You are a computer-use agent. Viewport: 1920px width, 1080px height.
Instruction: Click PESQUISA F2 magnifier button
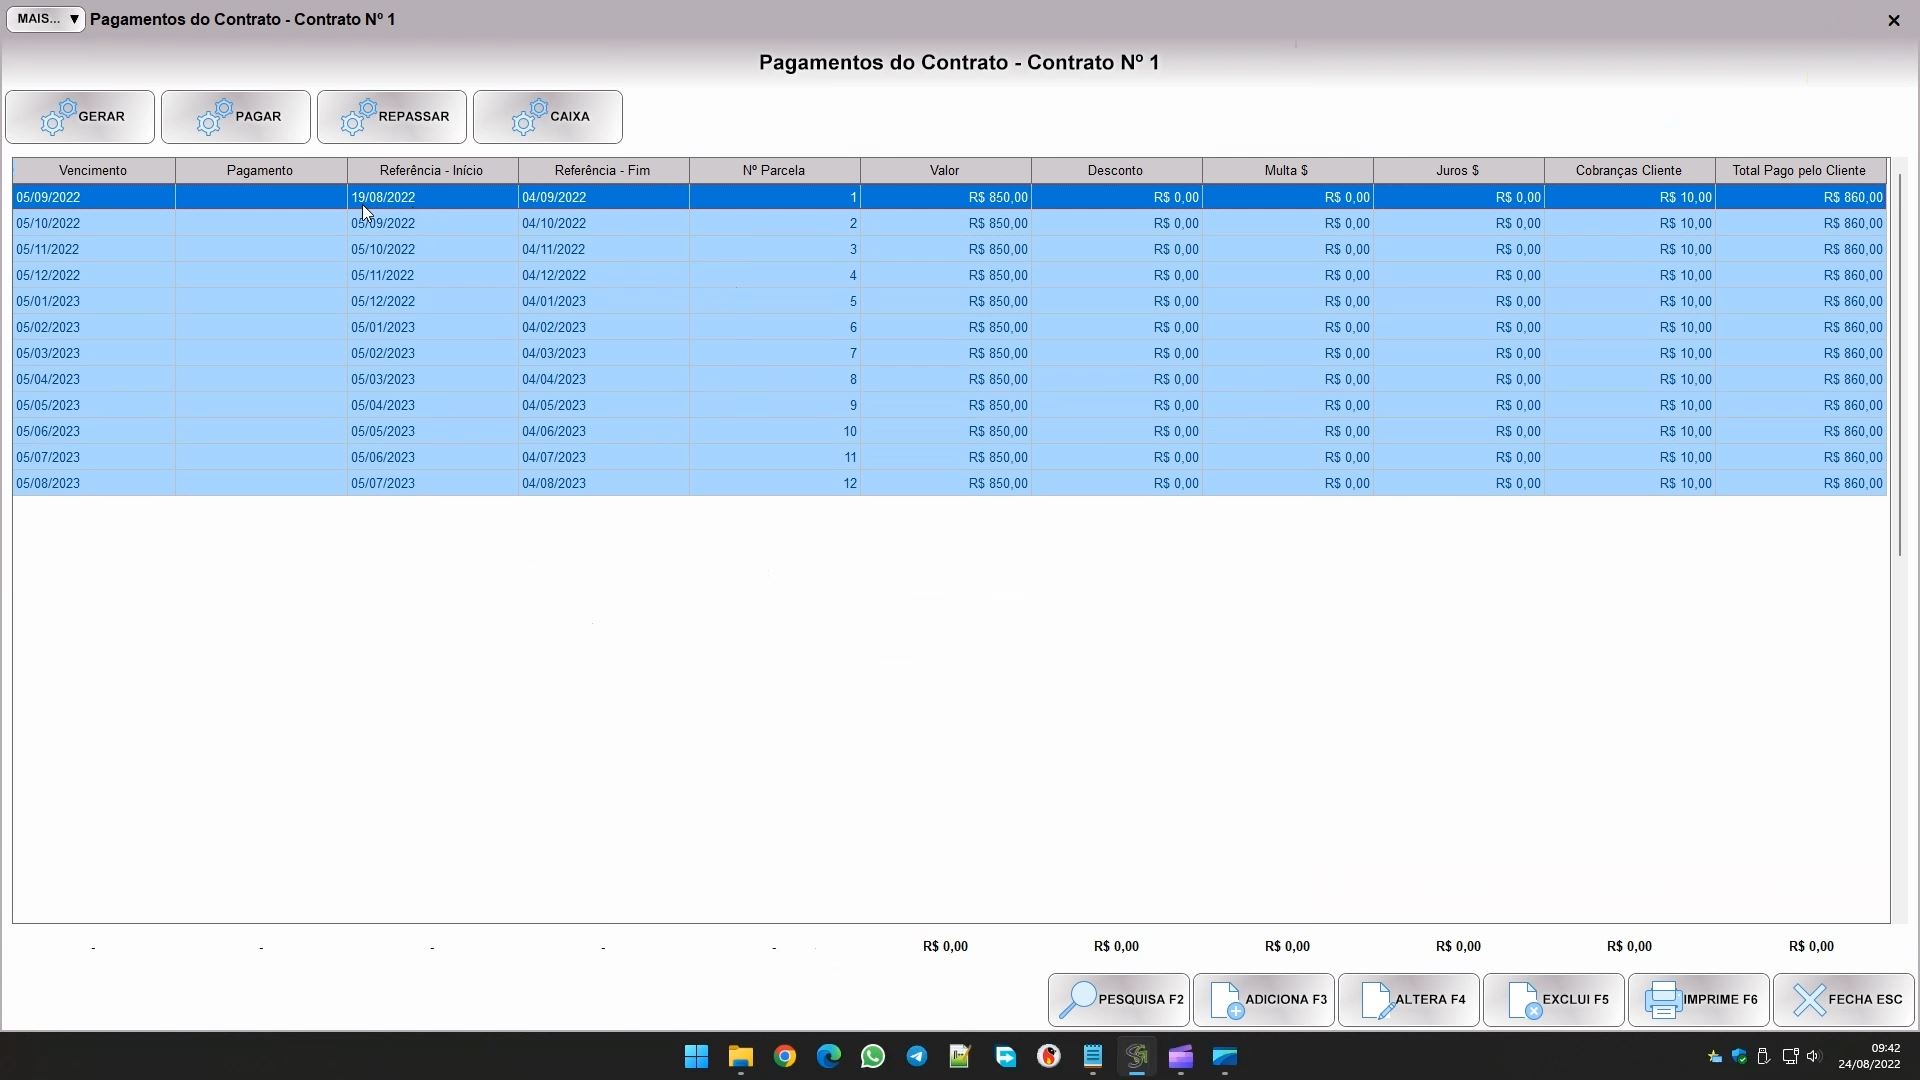[x=1119, y=1000]
